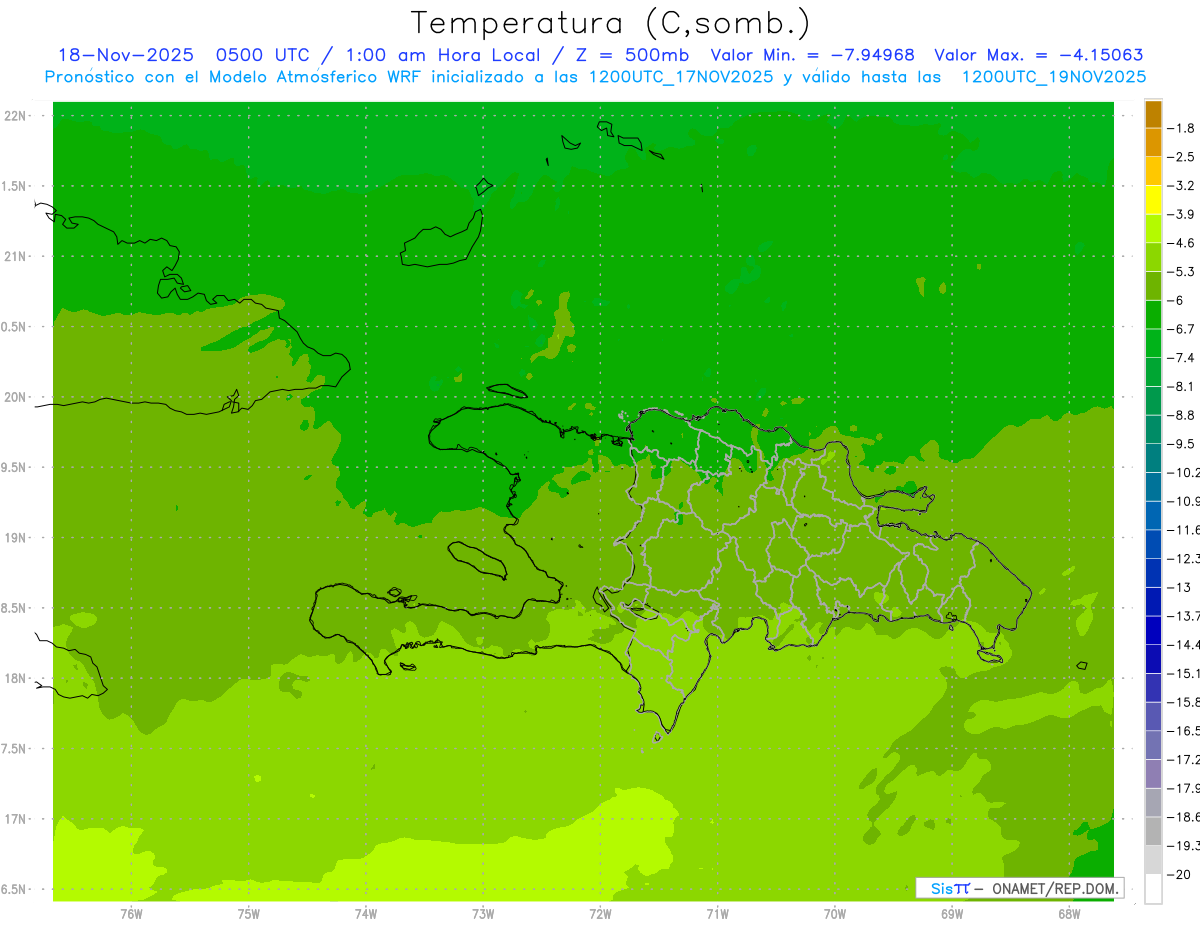
Task: Click the legend value "-5.3"
Action: click(1181, 271)
